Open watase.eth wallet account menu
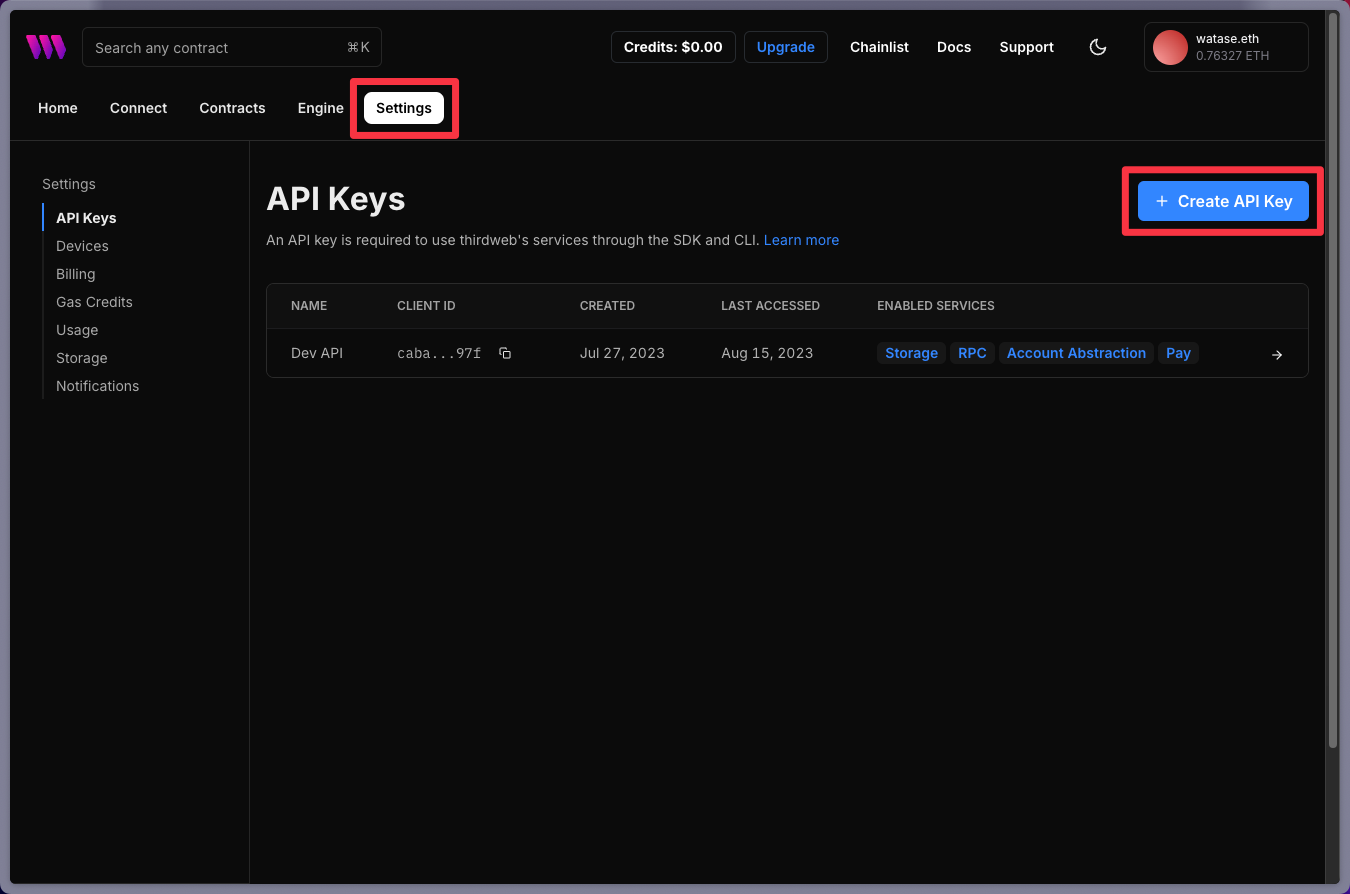Screen dimensions: 1350x894 [x=1226, y=47]
